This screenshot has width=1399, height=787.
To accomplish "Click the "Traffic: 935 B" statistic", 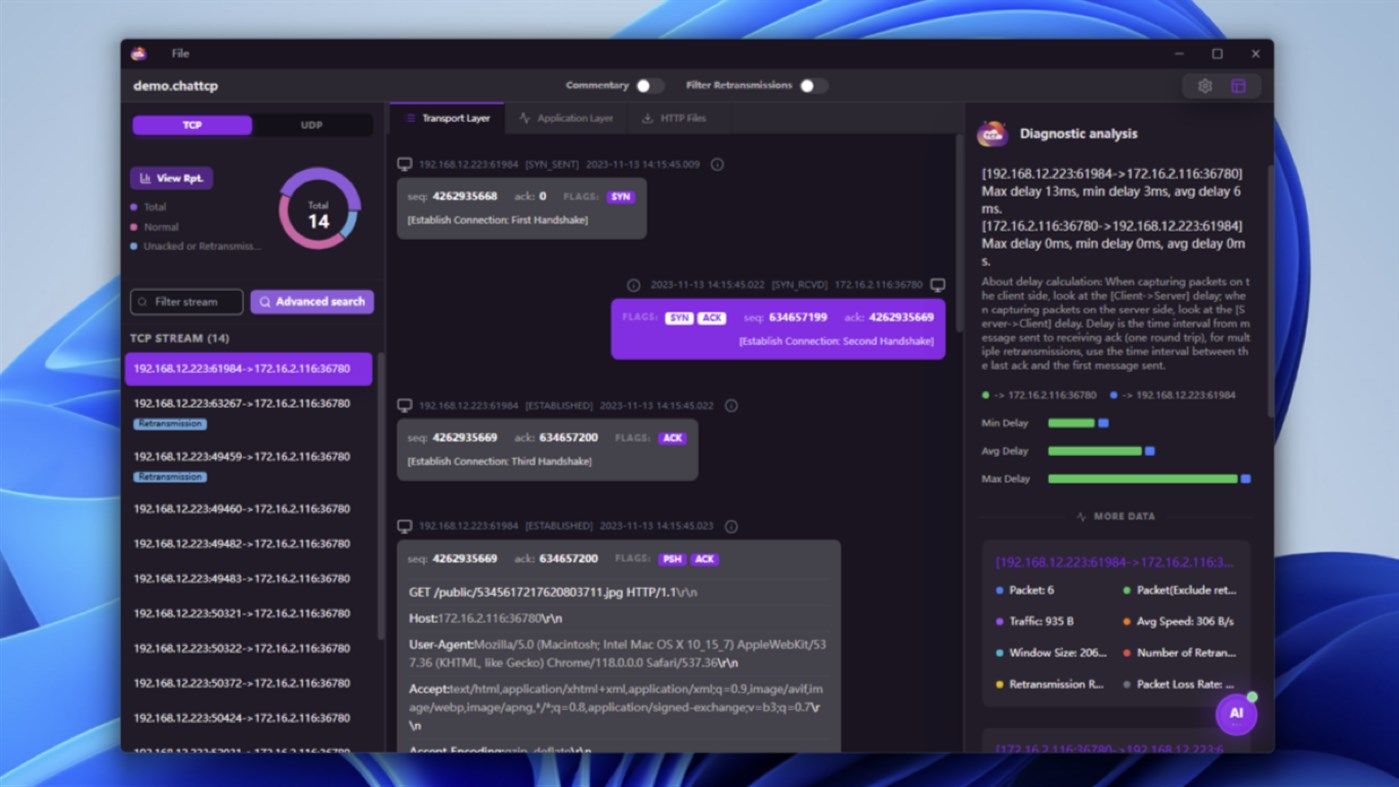I will pyautogui.click(x=1034, y=621).
